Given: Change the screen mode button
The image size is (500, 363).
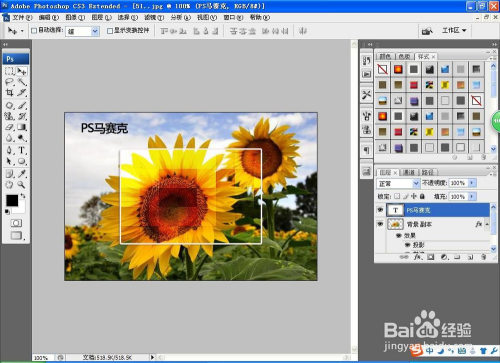Looking at the screenshot, I should (16, 235).
